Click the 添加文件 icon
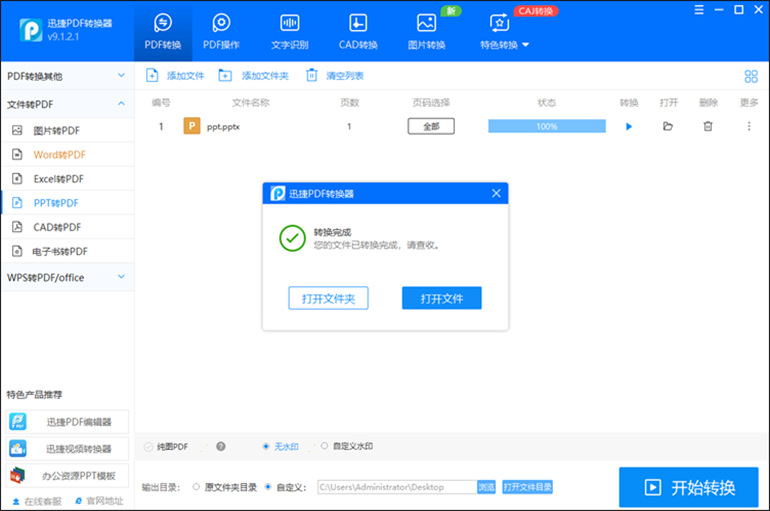 pyautogui.click(x=152, y=76)
